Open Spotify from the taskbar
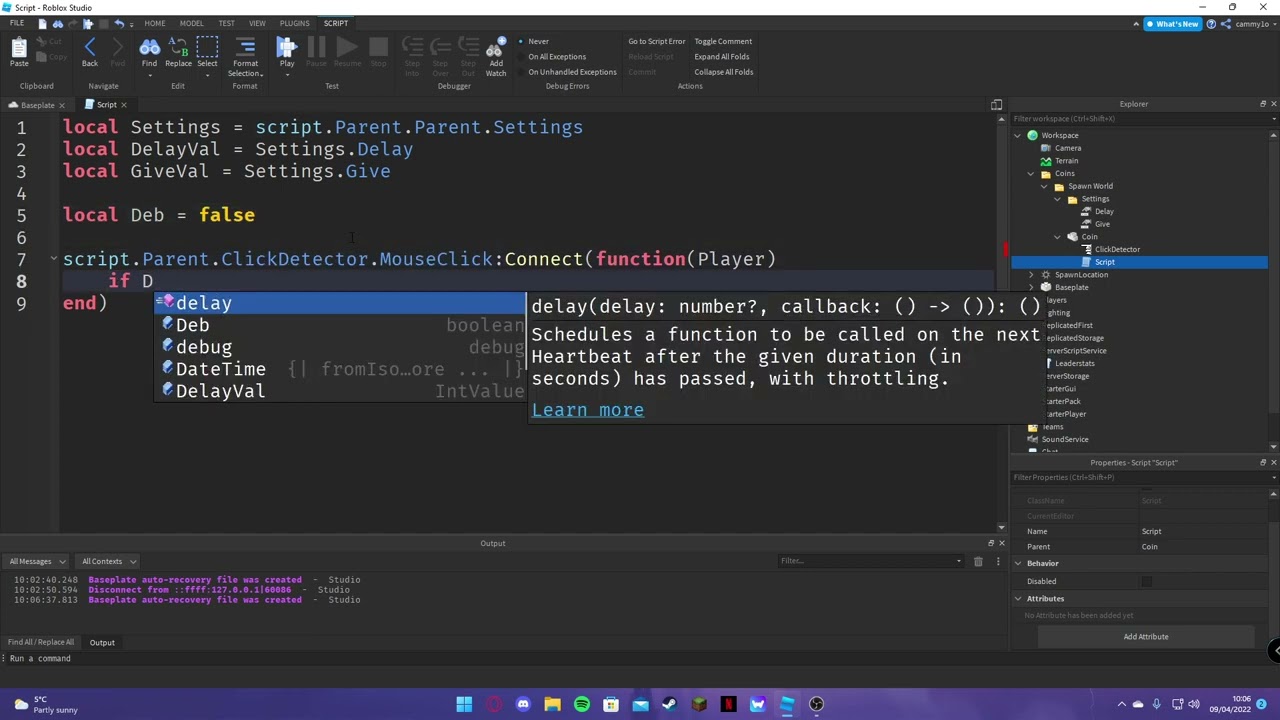Image resolution: width=1280 pixels, height=720 pixels. pyautogui.click(x=582, y=704)
